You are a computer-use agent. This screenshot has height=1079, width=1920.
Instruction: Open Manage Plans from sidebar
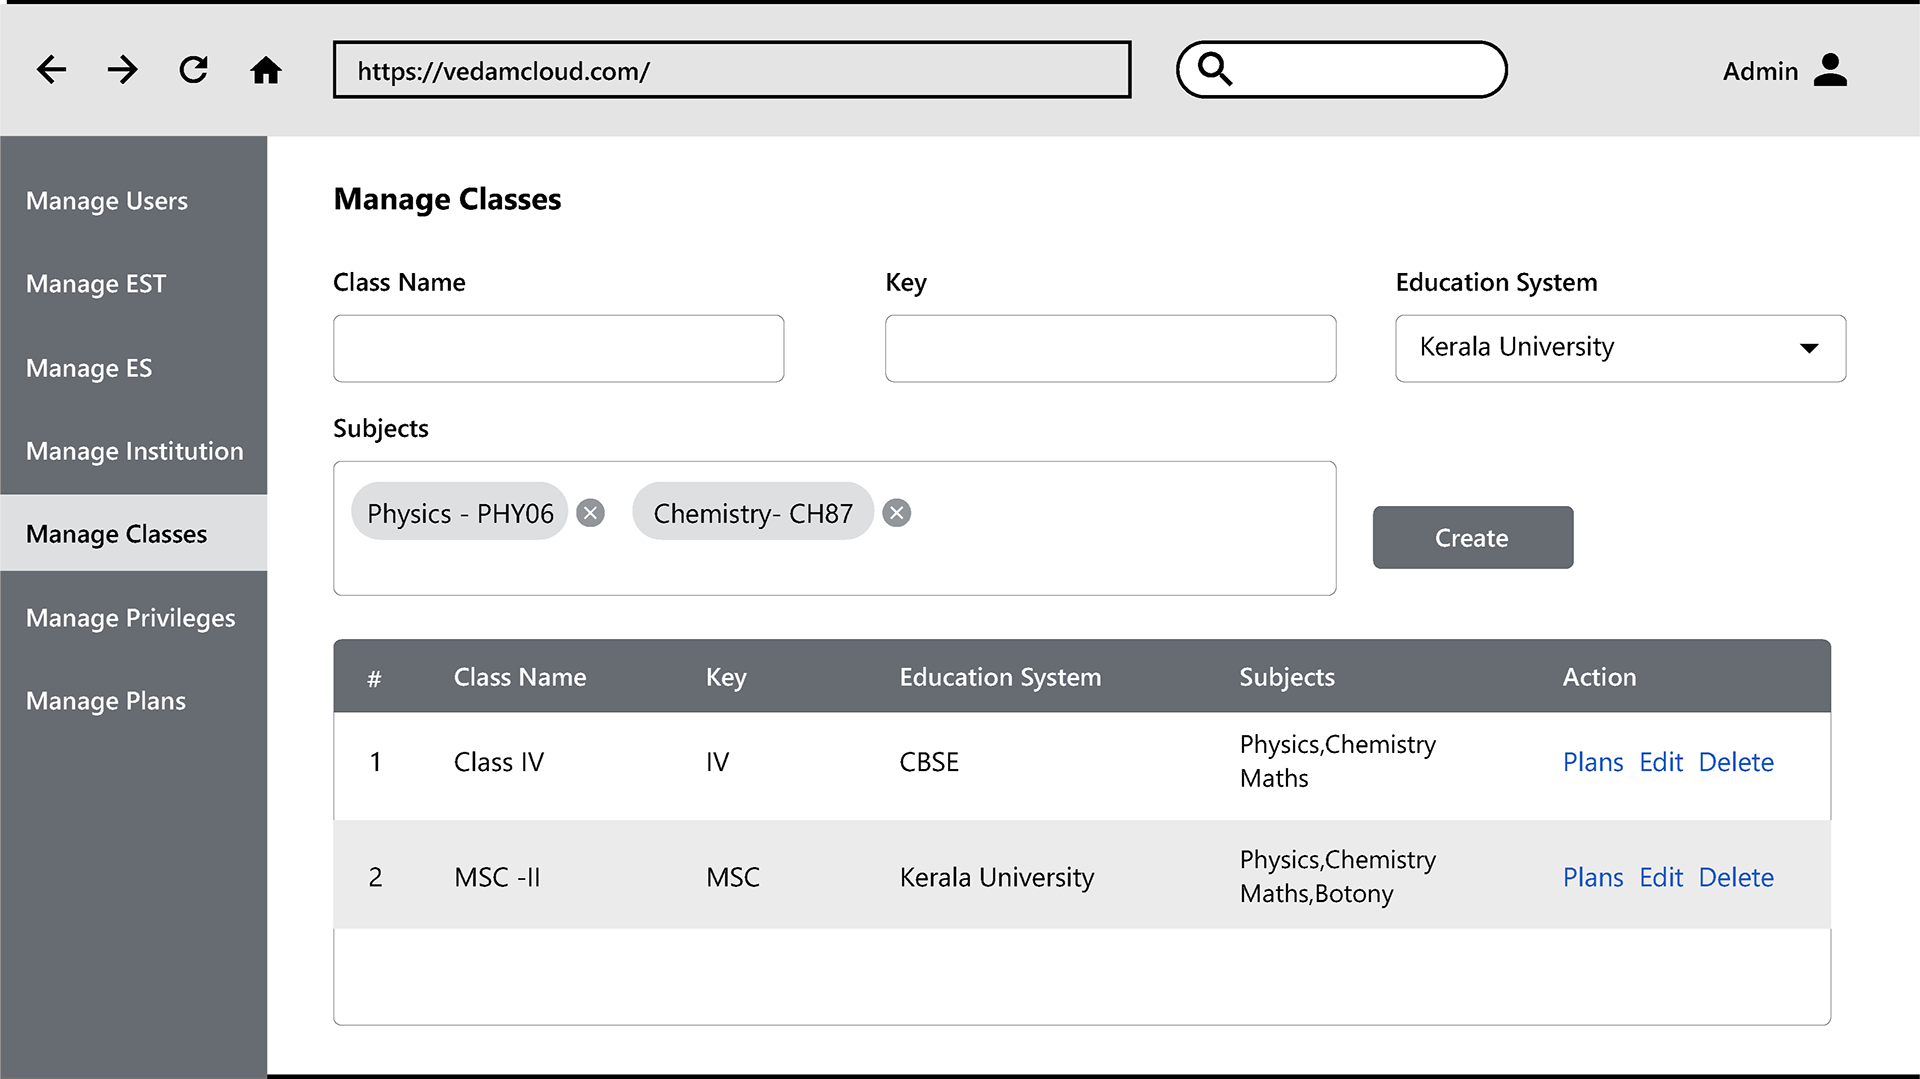106,701
